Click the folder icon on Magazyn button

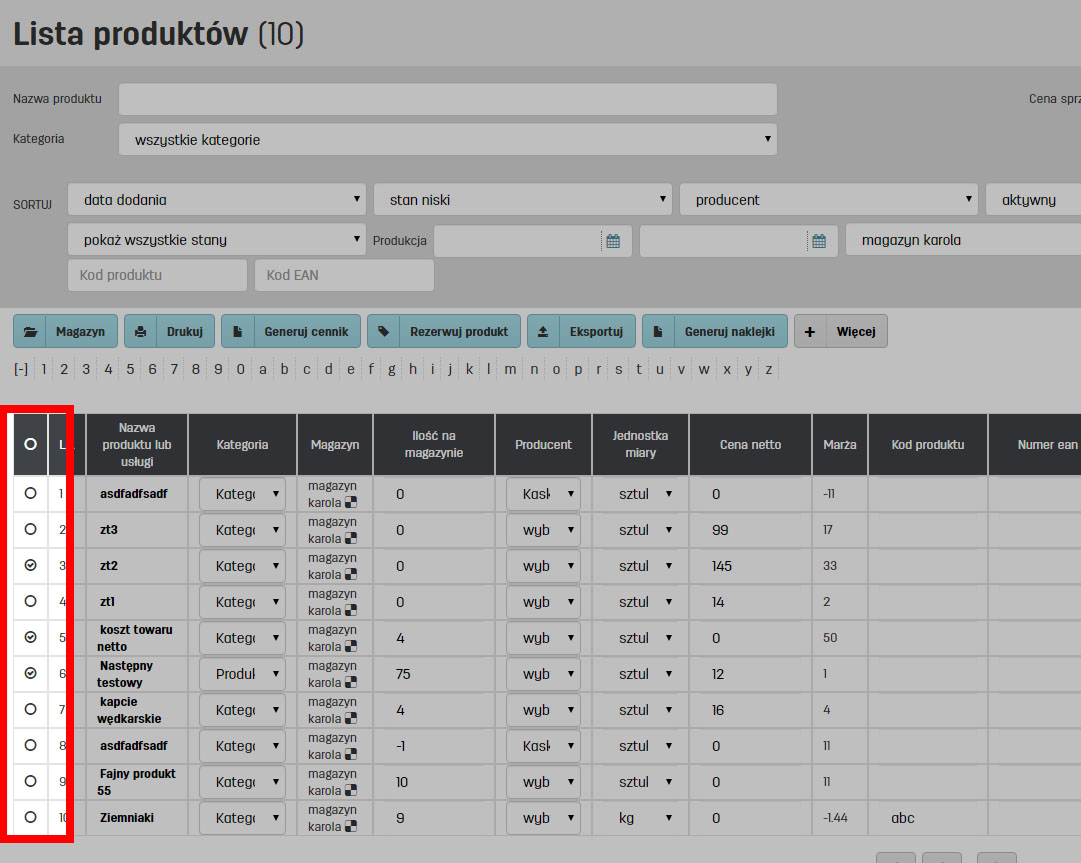31,331
